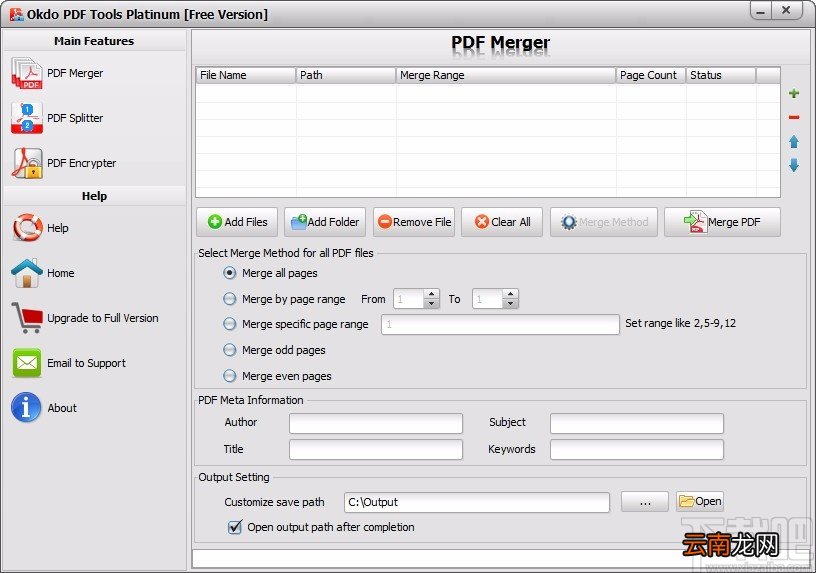Select Merge all pages option
The image size is (816, 573).
click(230, 273)
